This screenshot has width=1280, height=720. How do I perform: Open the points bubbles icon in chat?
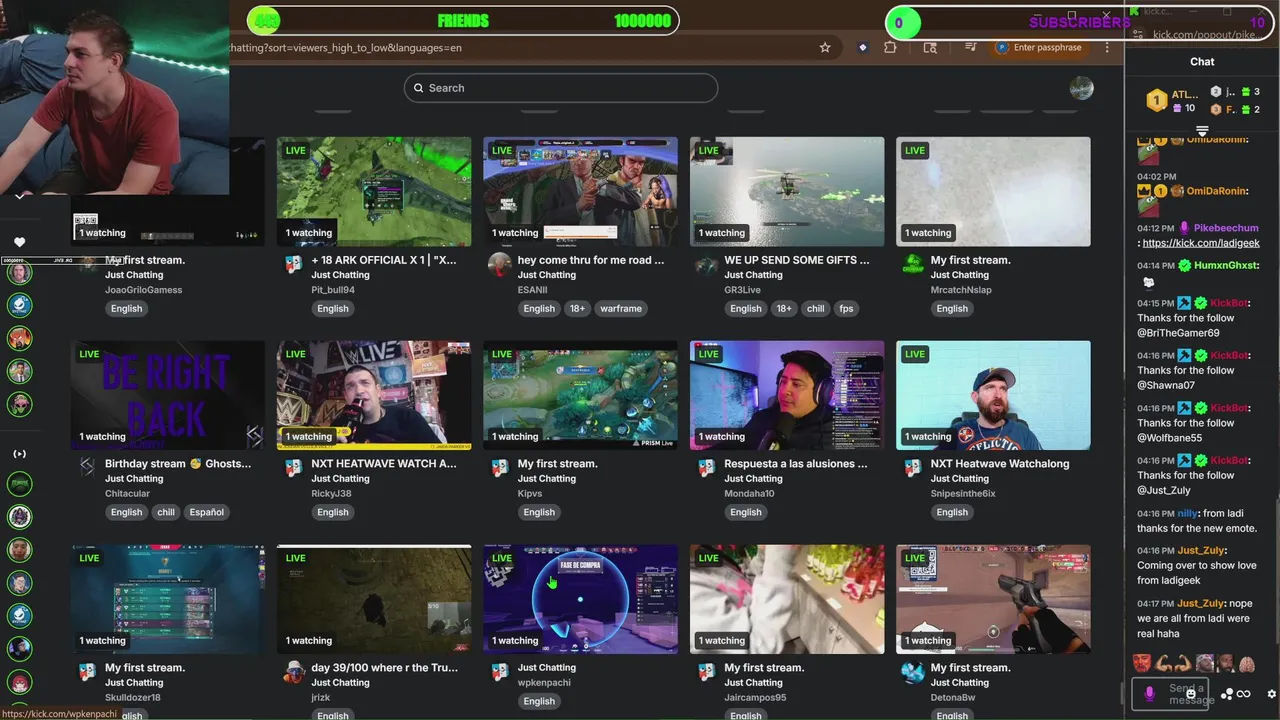[1227, 694]
